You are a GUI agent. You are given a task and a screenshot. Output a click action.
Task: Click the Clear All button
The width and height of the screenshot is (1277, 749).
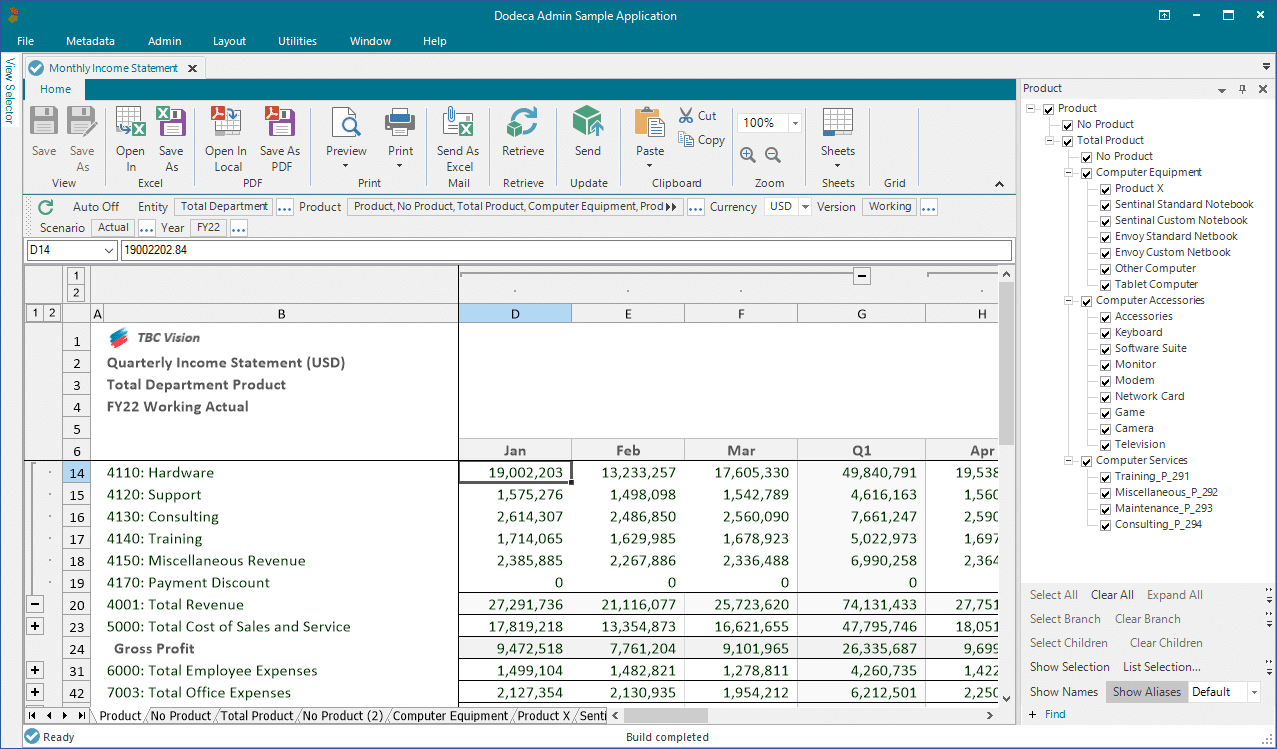click(1111, 595)
